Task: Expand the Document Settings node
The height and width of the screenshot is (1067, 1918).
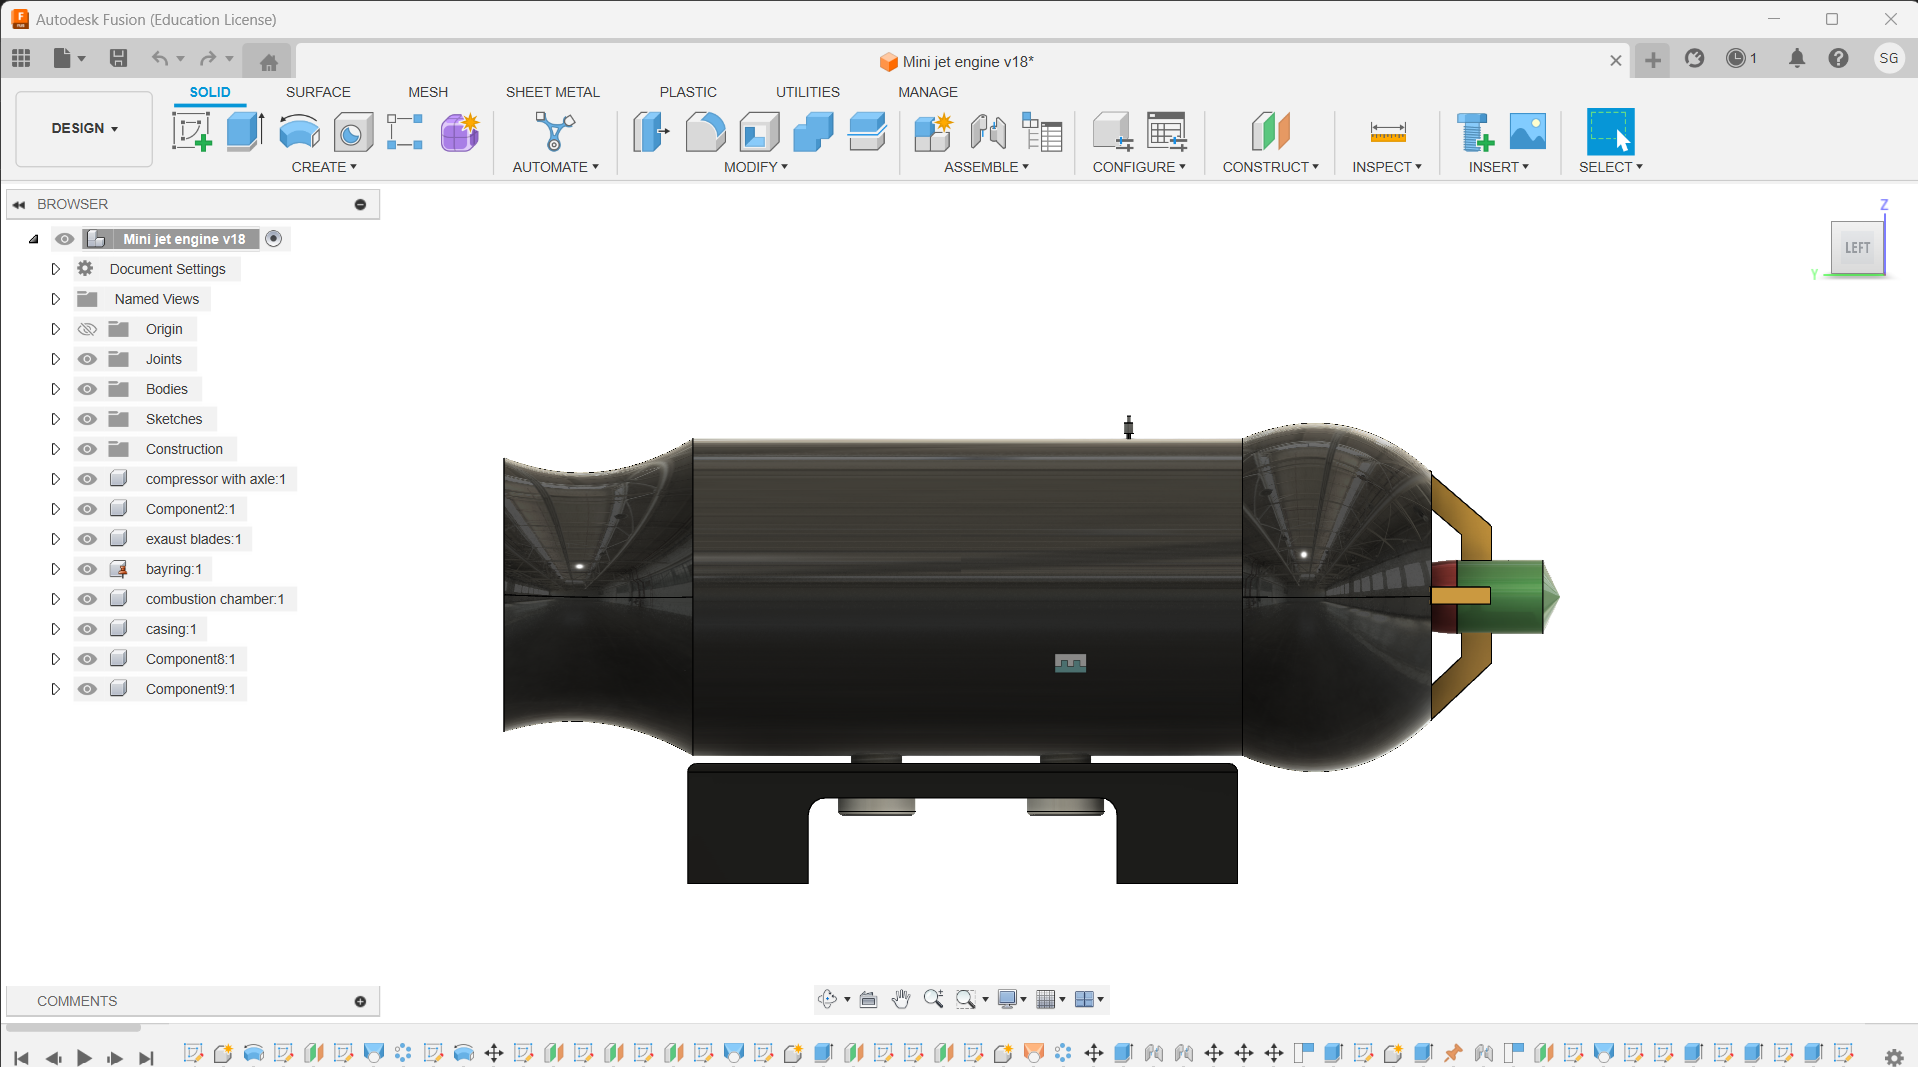Action: (55, 269)
